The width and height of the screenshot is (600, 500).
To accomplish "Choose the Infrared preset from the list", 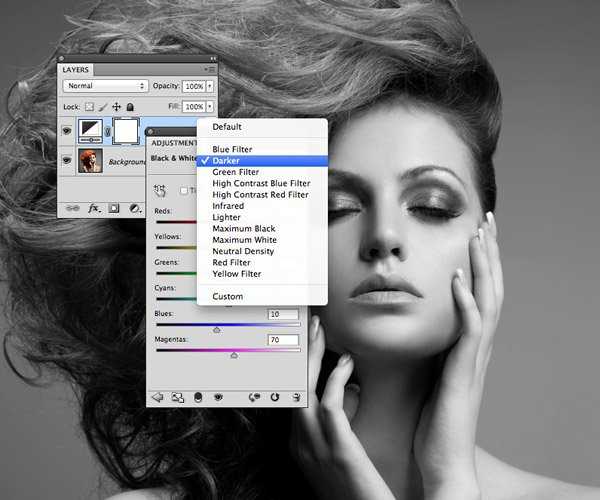I will point(228,206).
